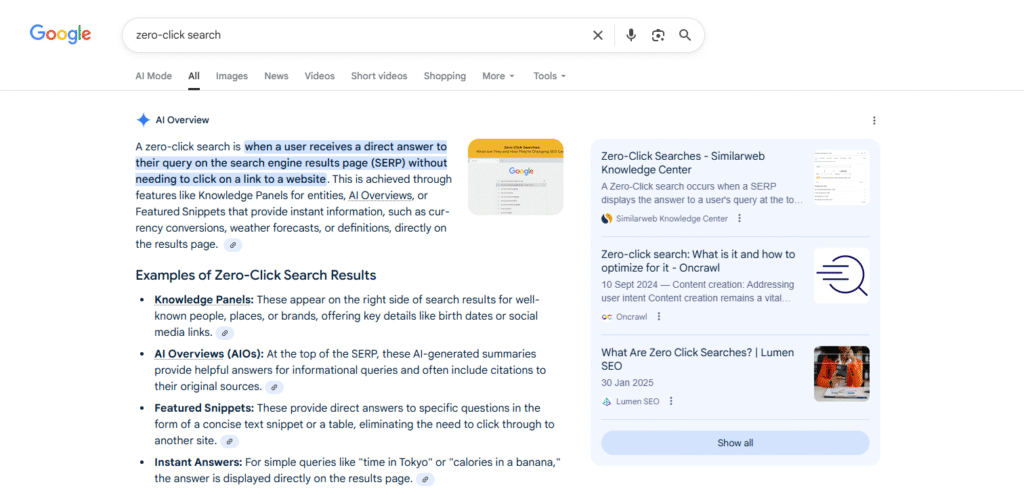Open three-dot menu beside Lumen SEO source

pyautogui.click(x=671, y=401)
